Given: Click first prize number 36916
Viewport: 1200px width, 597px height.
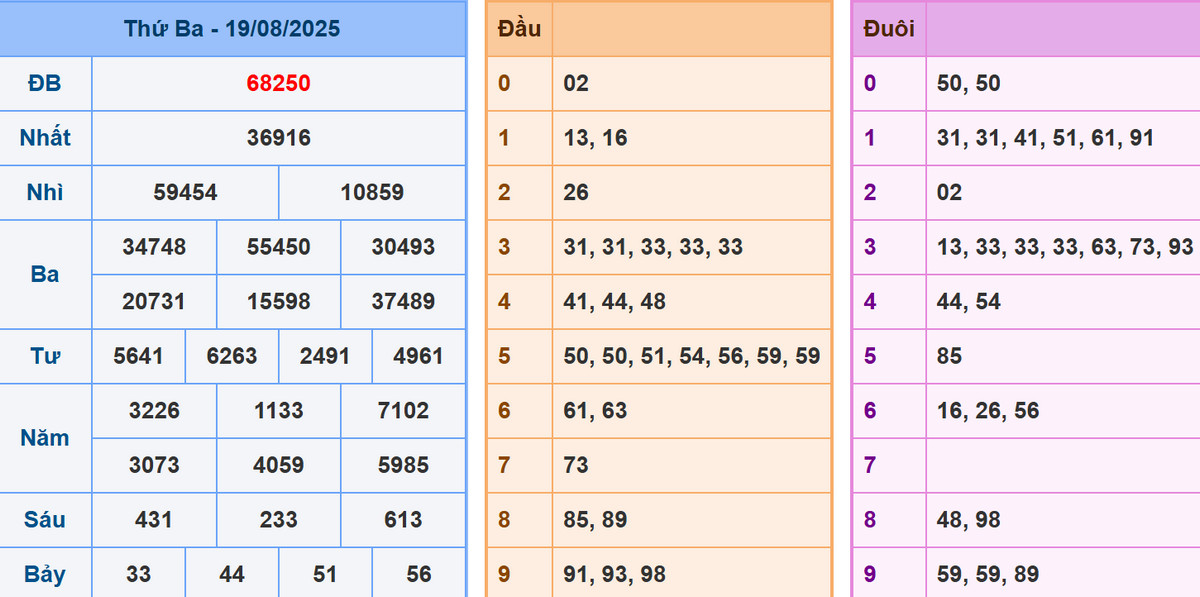Looking at the screenshot, I should click(x=278, y=138).
